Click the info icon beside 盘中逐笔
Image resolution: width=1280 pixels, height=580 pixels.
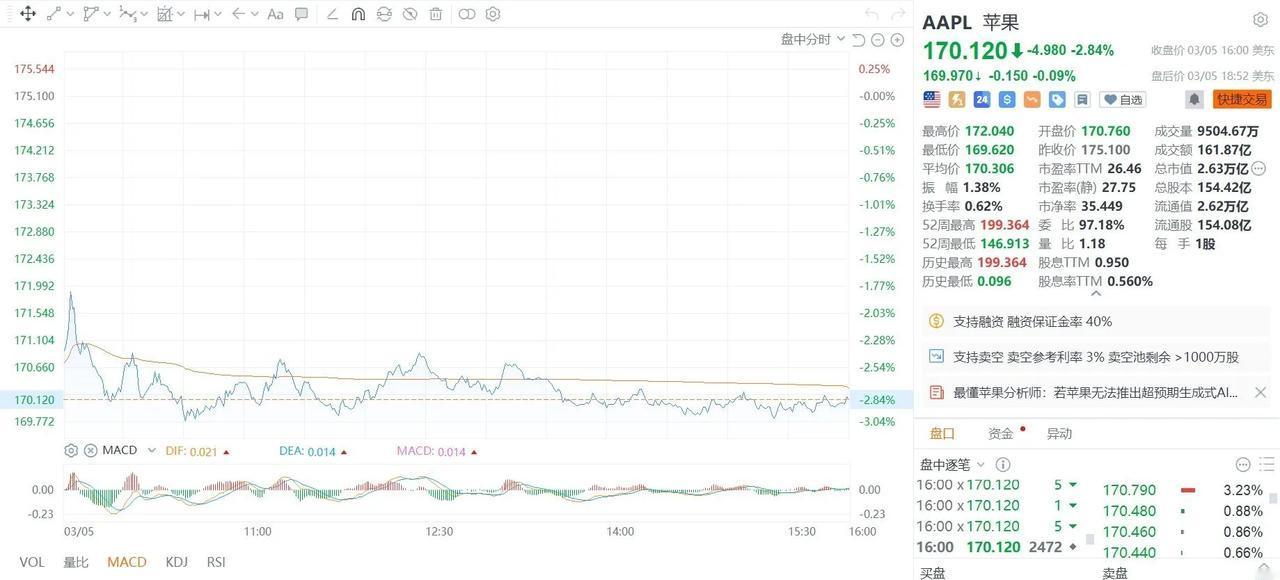(1003, 464)
